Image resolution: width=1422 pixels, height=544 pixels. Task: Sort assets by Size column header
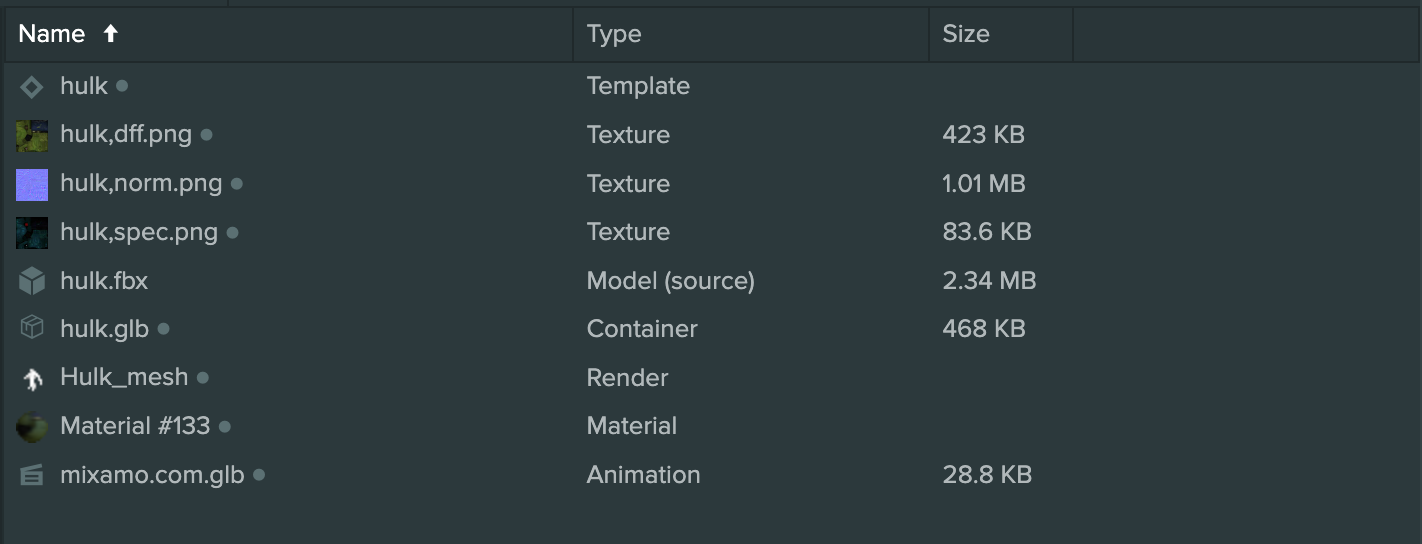pos(966,34)
